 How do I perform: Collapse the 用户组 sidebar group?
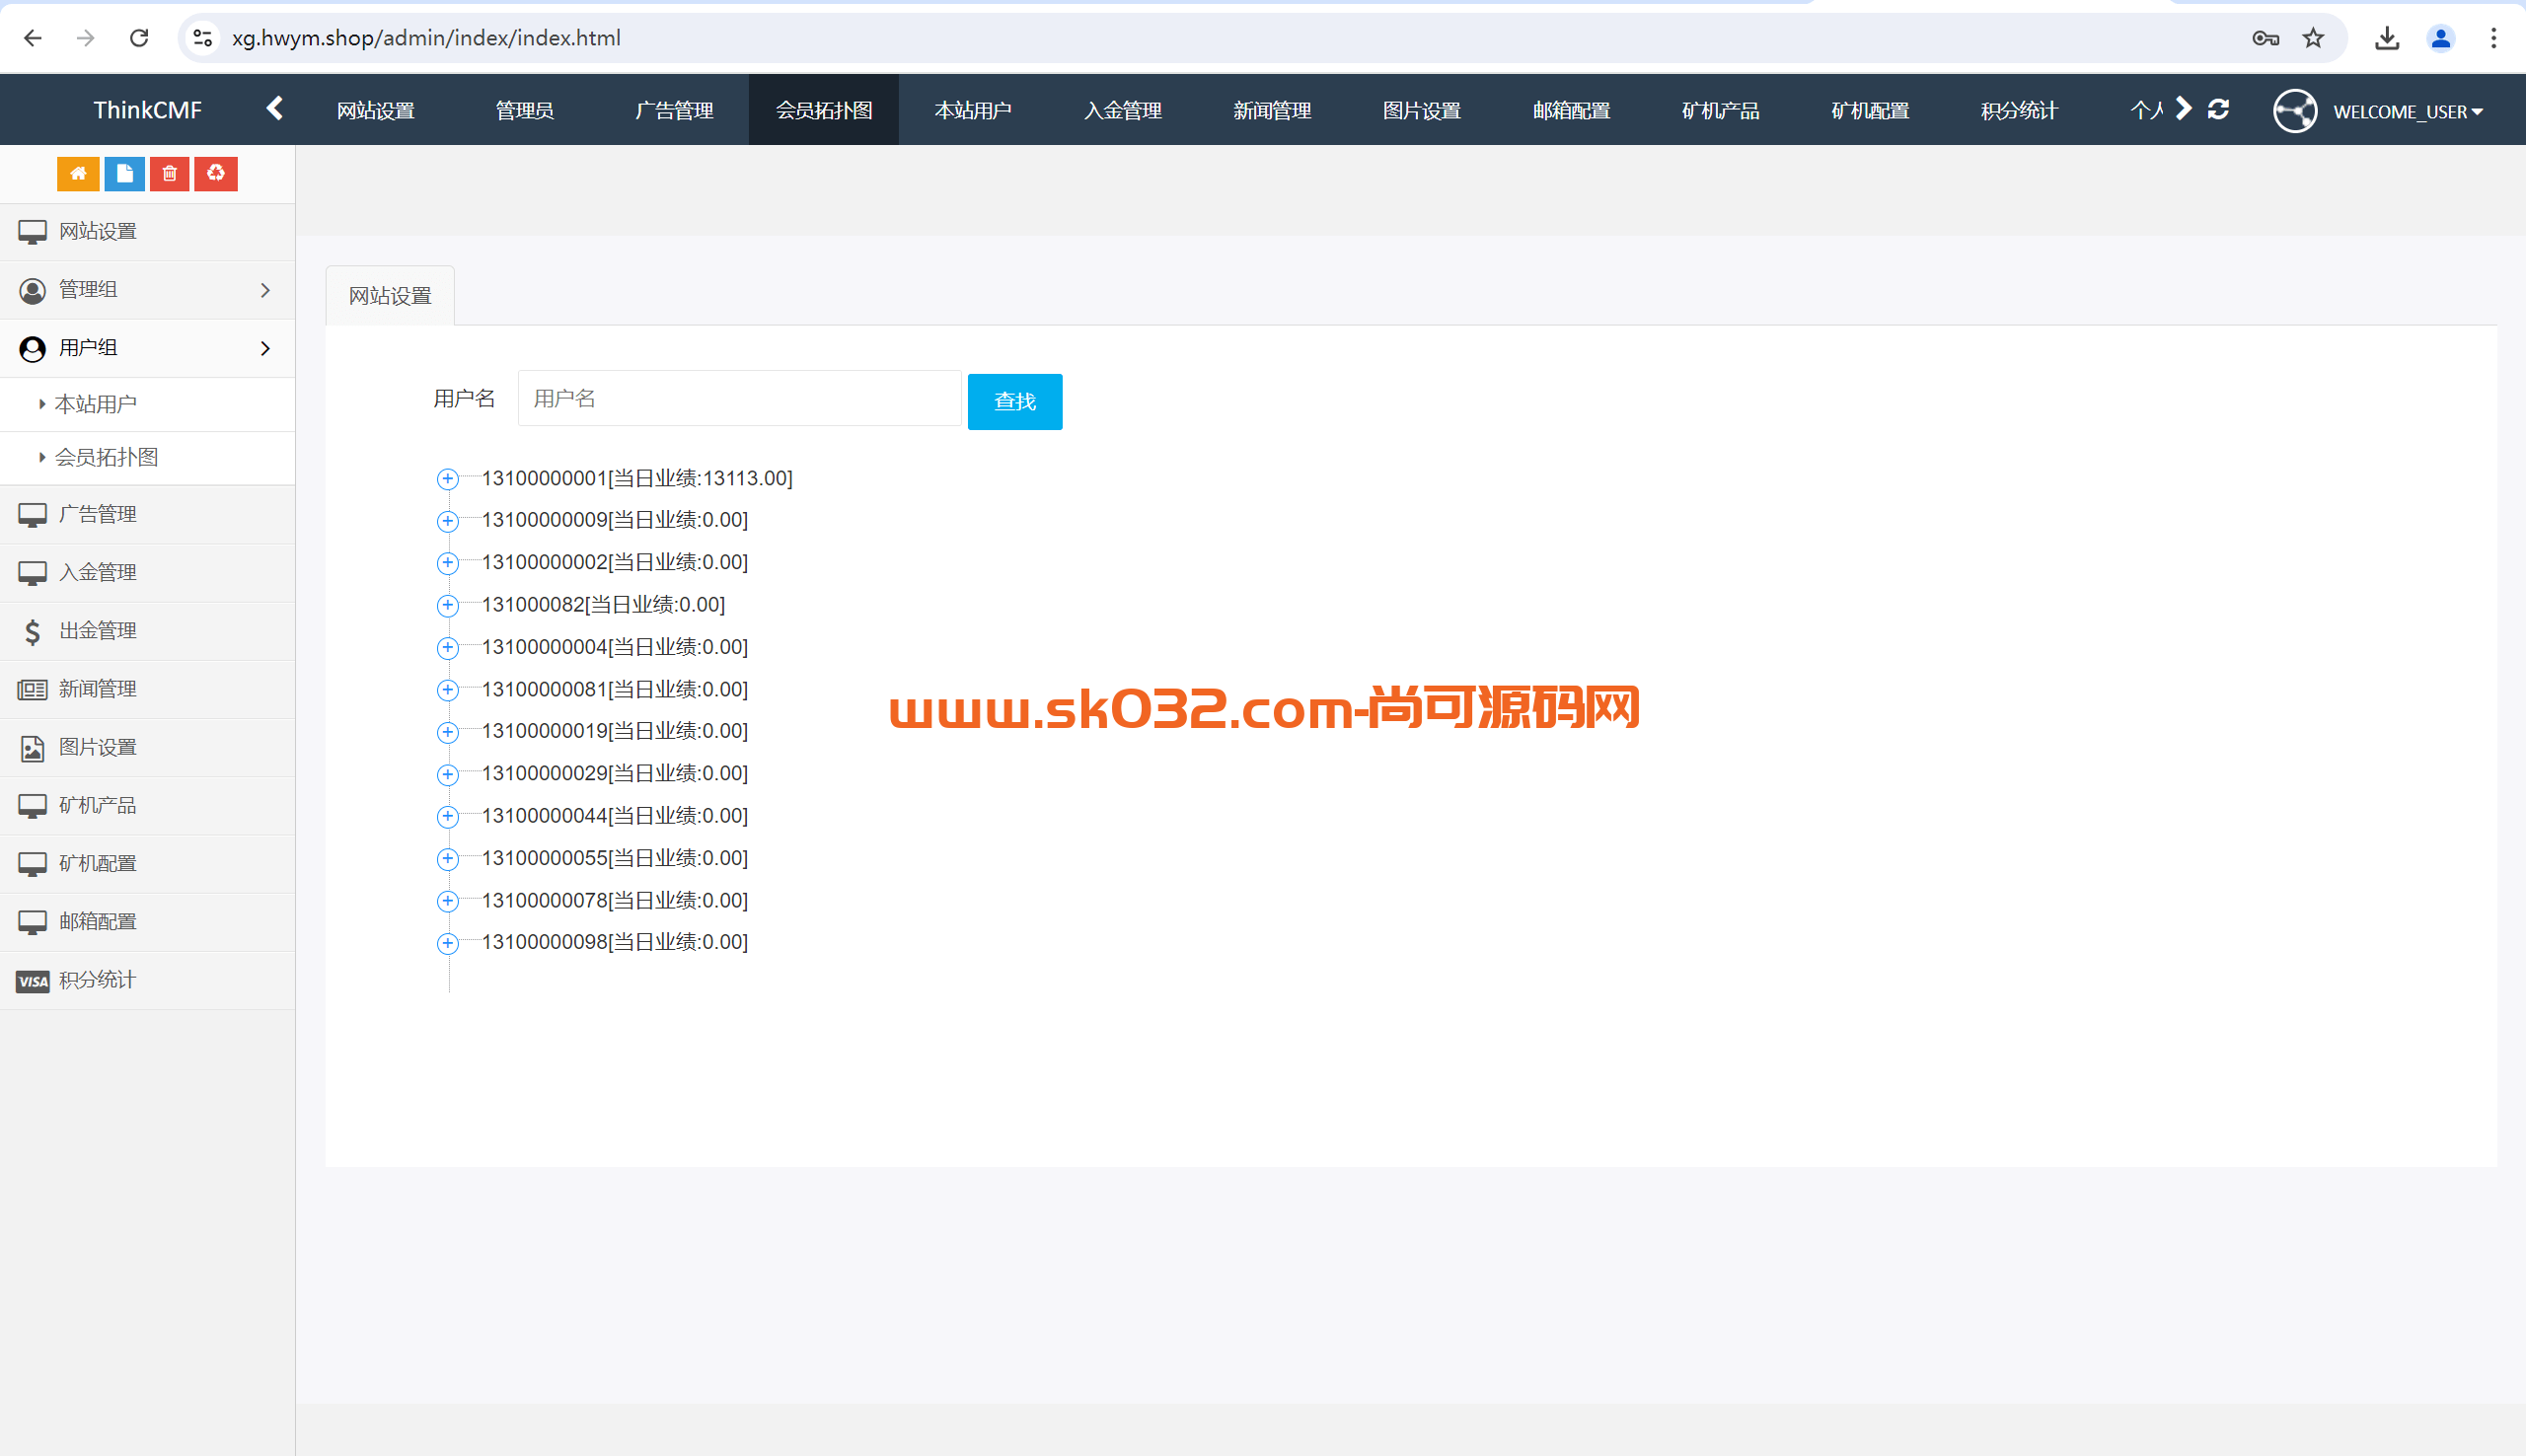pyautogui.click(x=147, y=348)
